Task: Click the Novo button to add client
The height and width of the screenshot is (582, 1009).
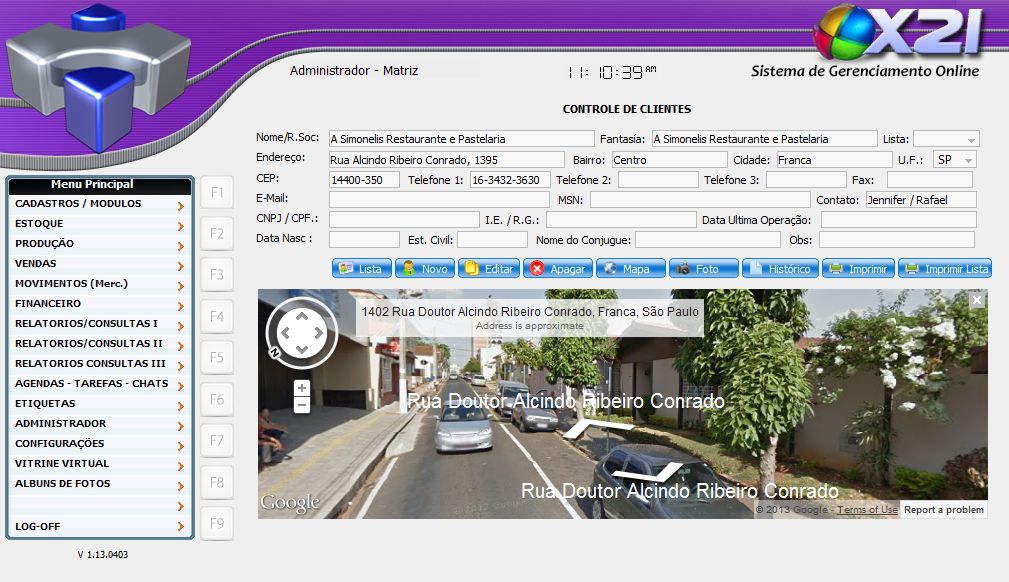Action: tap(425, 269)
